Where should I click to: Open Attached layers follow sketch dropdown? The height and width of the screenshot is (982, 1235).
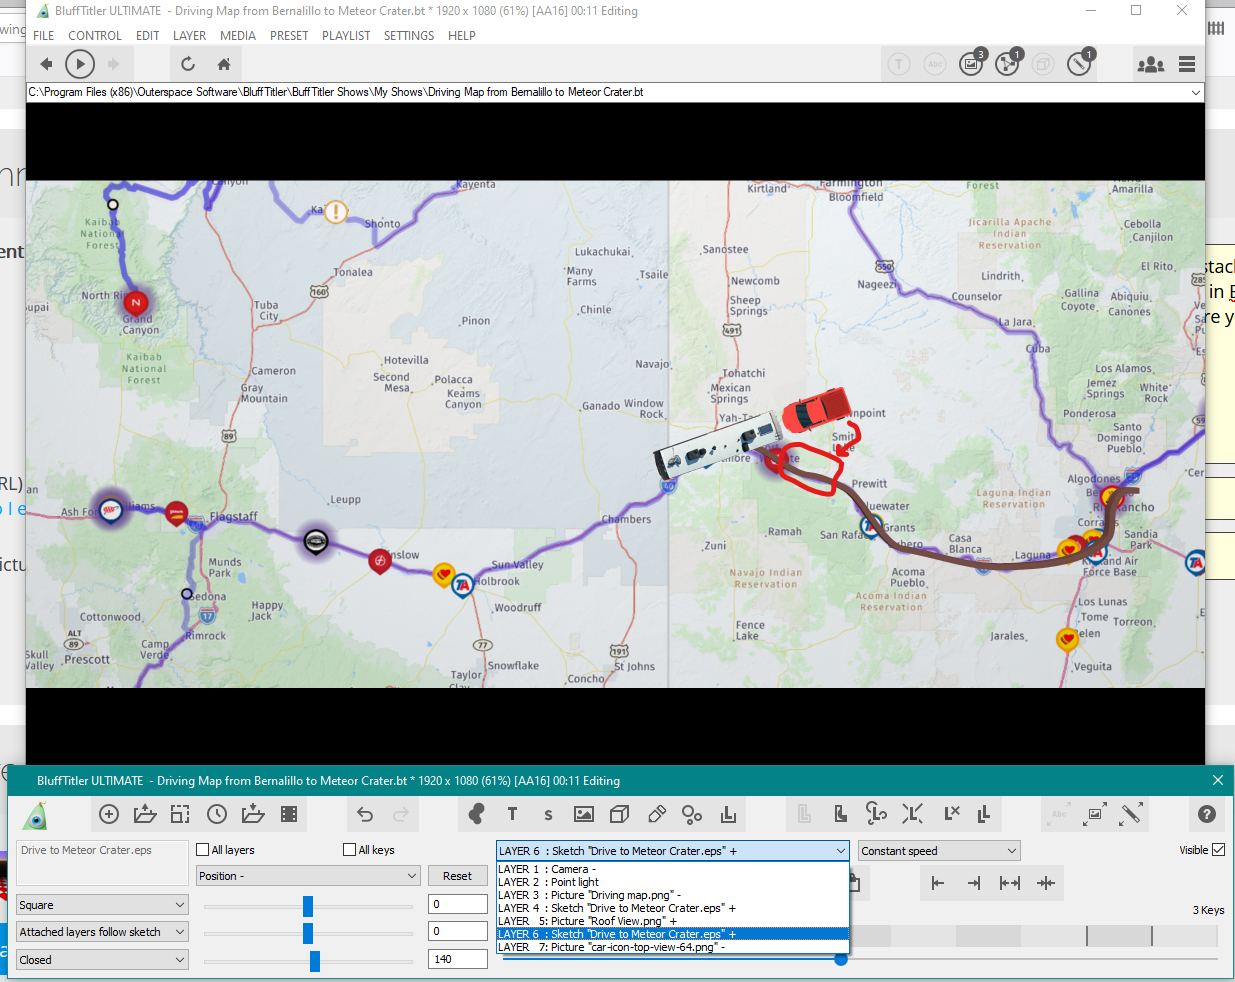[102, 932]
